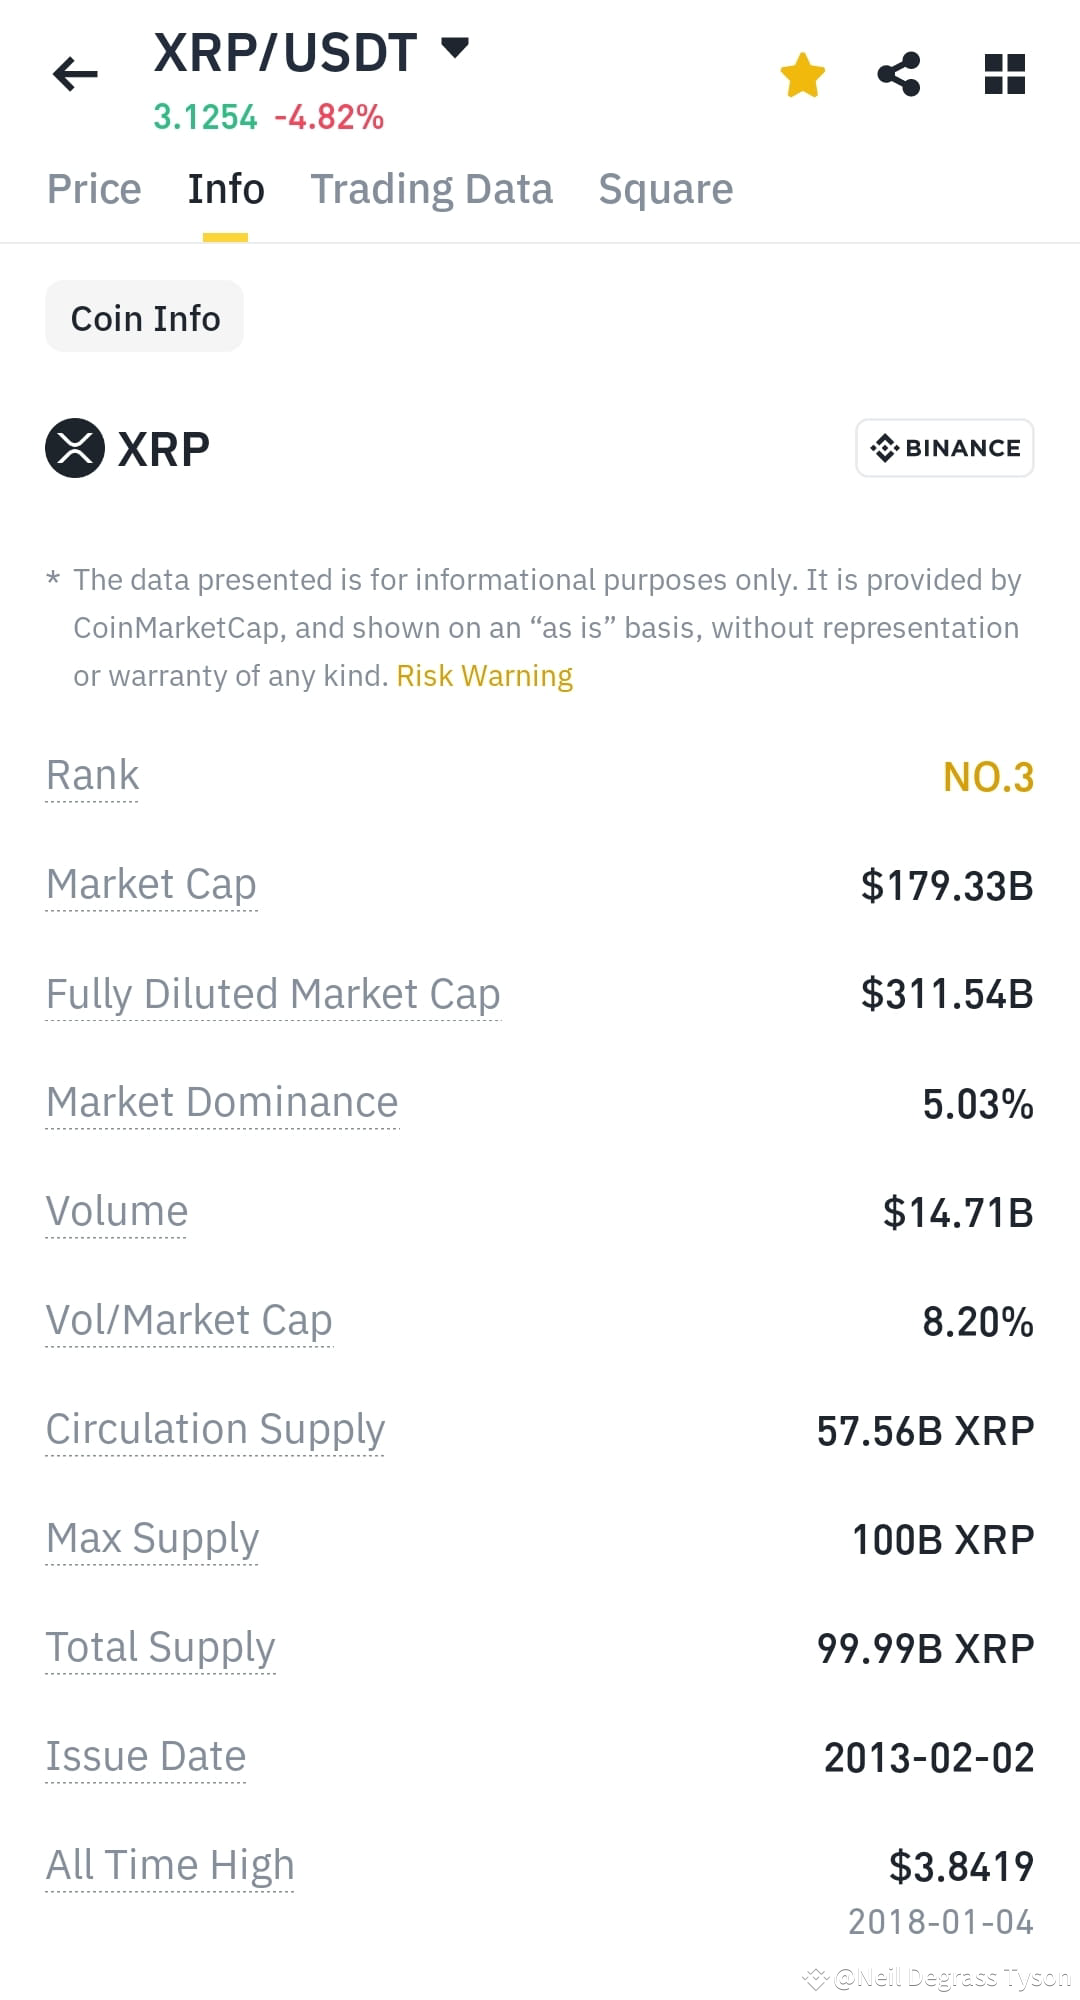Go back using the left arrow
Screen dimensions: 1080x2000
[x=75, y=74]
